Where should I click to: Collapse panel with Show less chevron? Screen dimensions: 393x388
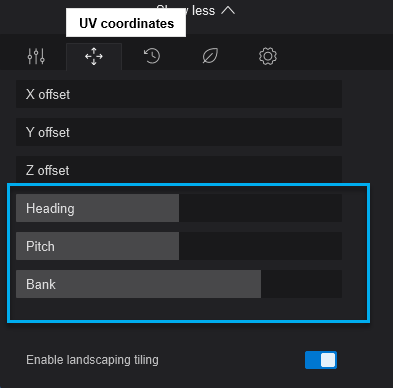pos(228,11)
